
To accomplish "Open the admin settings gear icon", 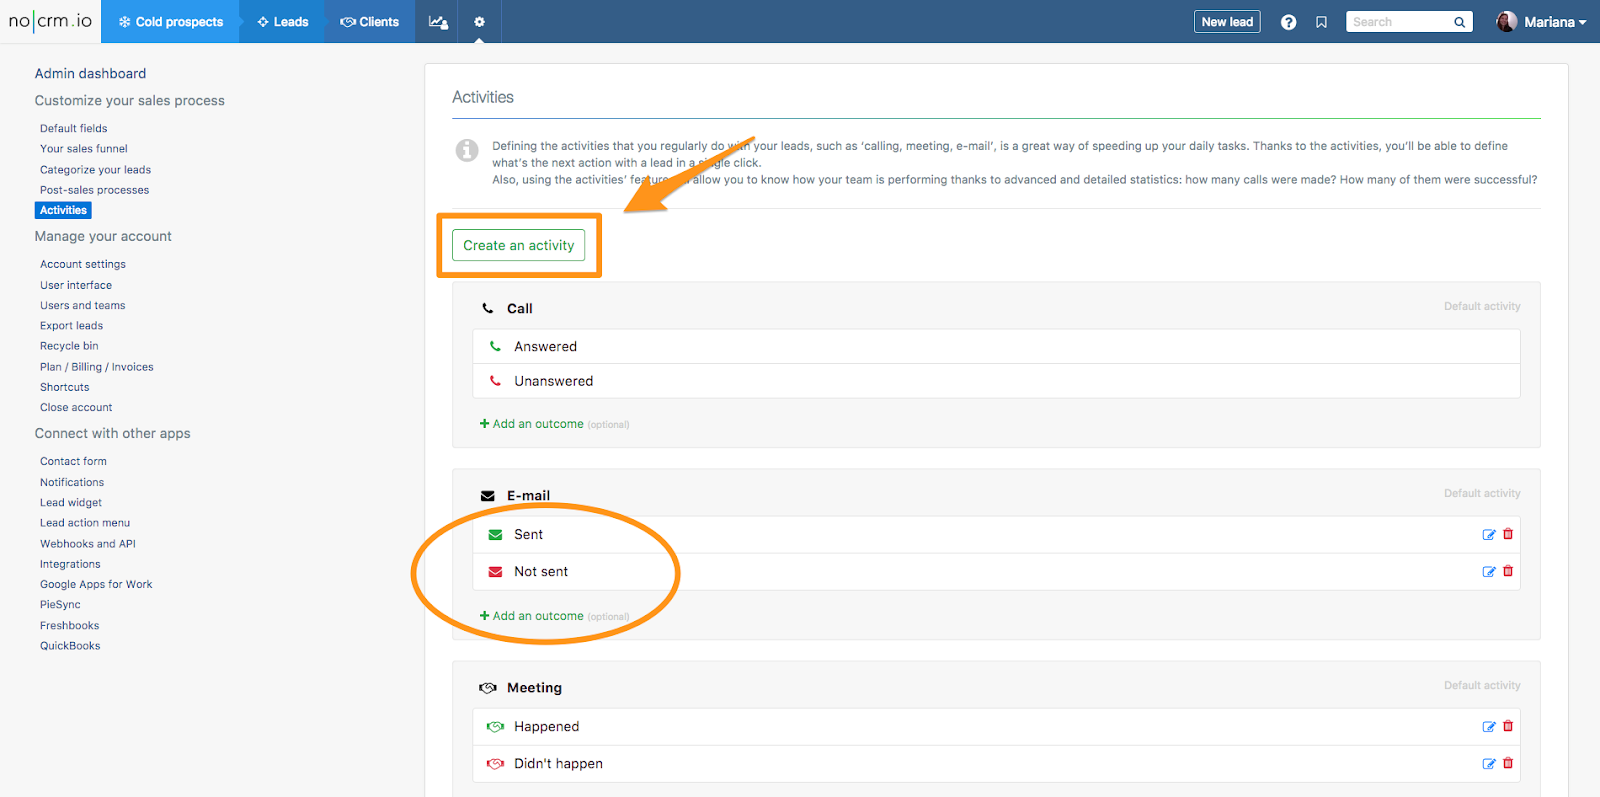I will 479,22.
